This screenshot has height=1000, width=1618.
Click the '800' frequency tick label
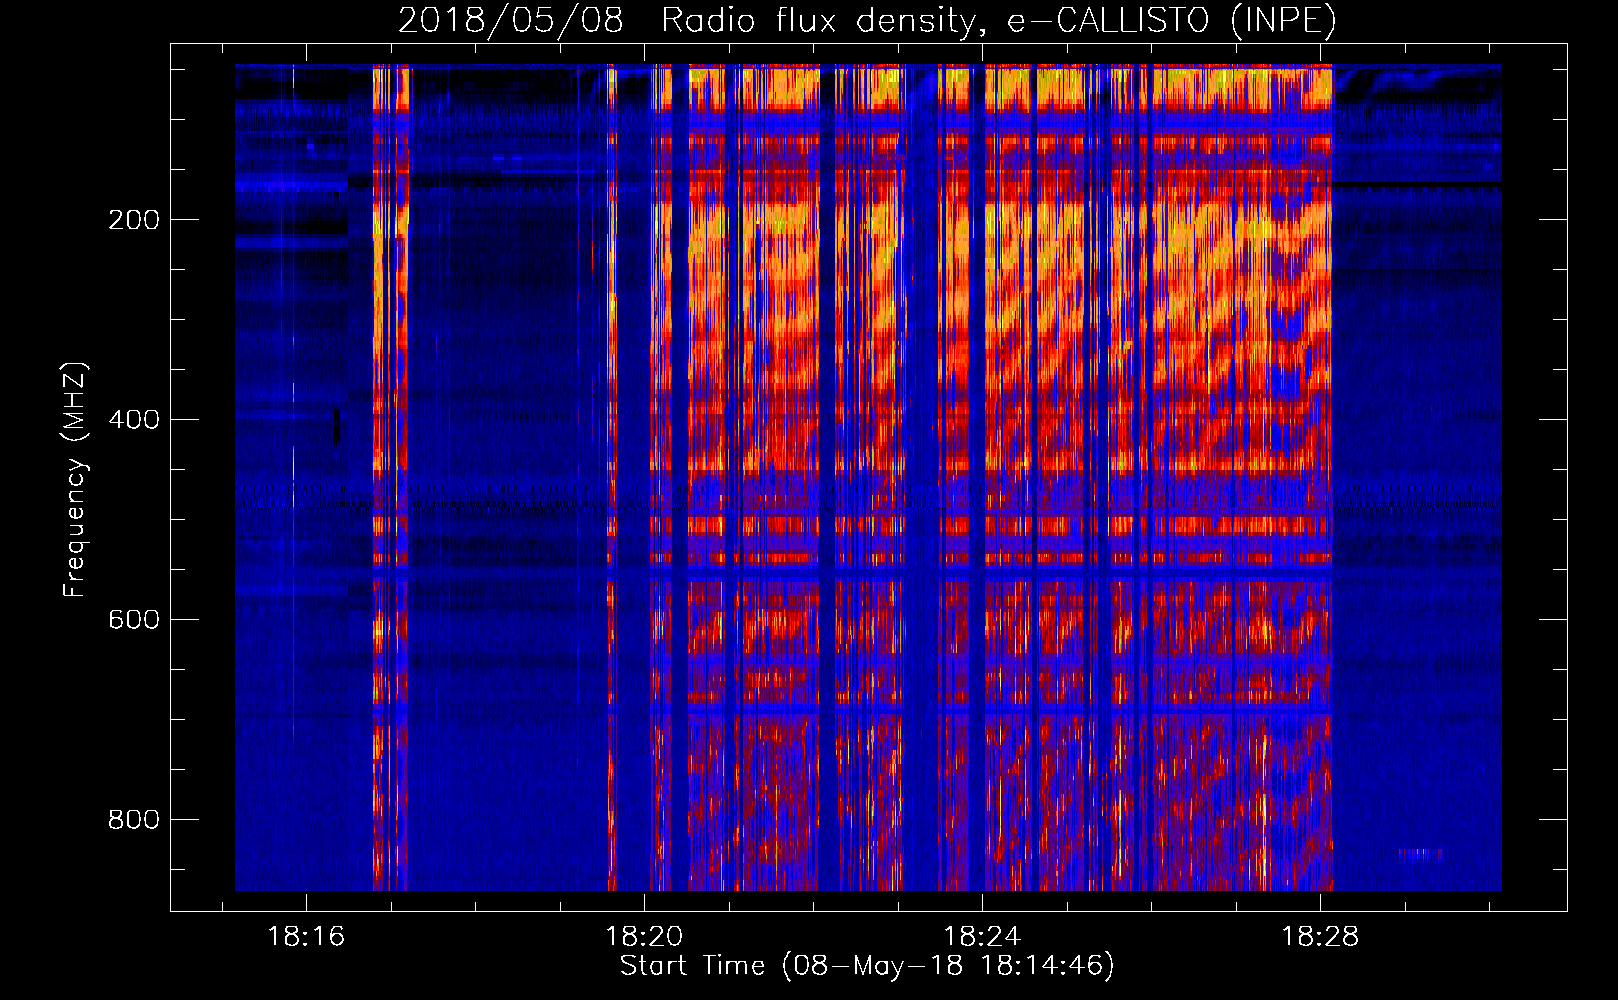coord(134,820)
